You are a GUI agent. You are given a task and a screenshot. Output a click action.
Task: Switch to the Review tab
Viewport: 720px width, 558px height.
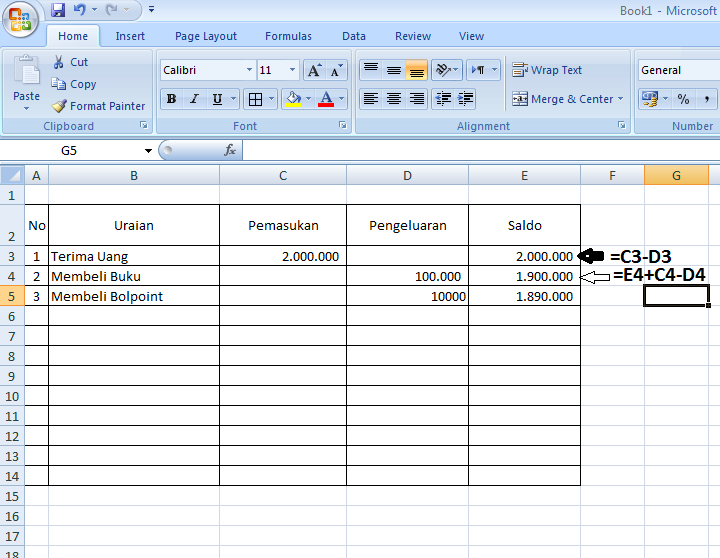(x=413, y=36)
